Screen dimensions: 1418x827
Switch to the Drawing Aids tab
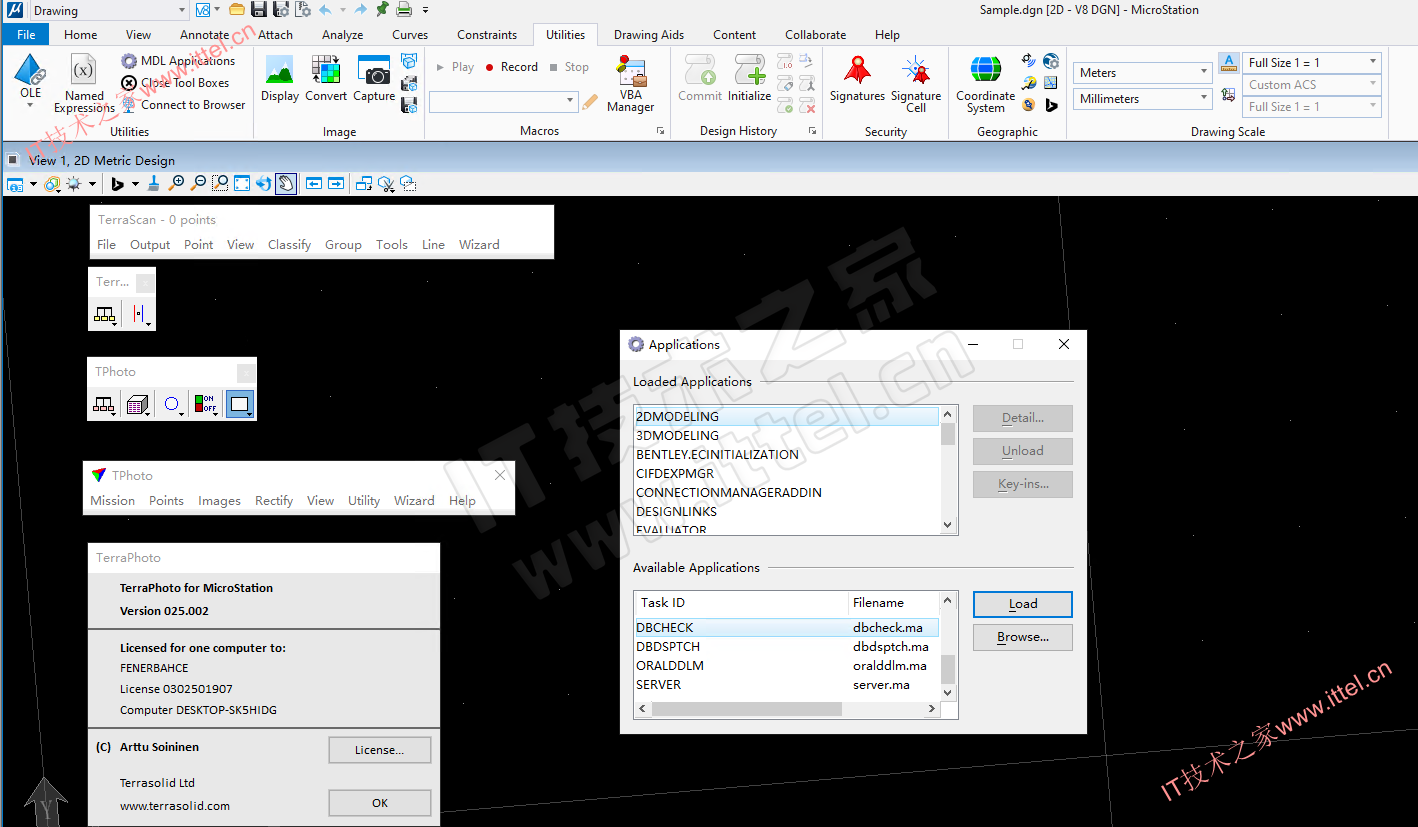coord(649,34)
